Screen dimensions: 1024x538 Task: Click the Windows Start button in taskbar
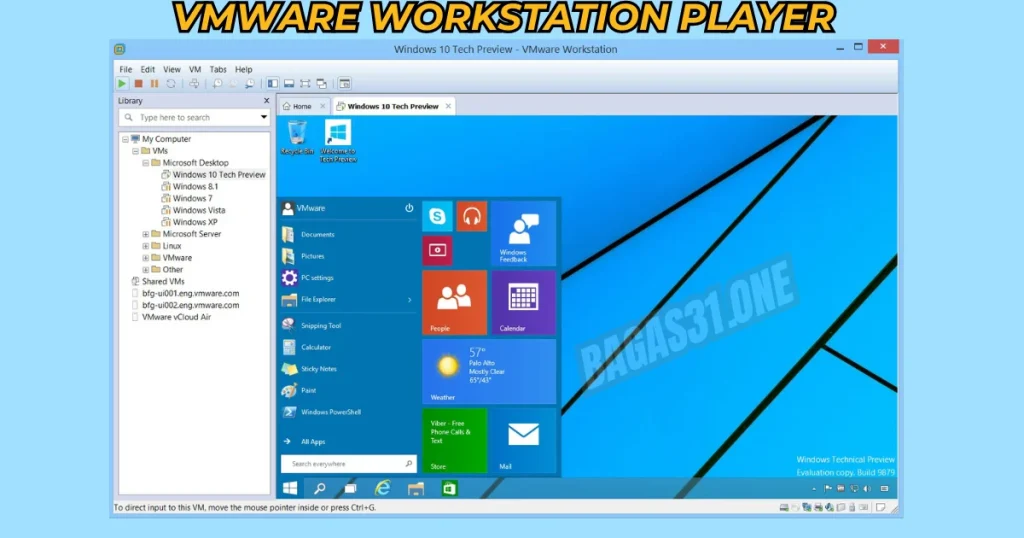tap(290, 488)
